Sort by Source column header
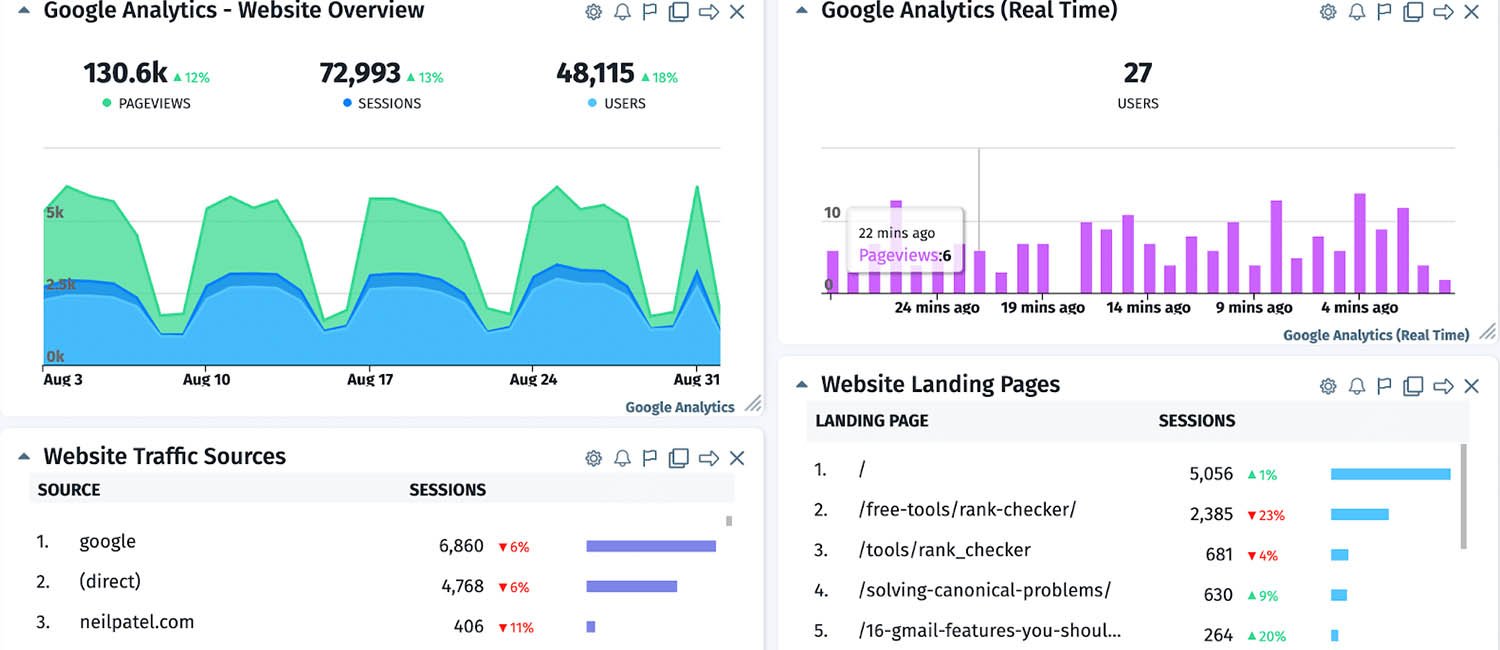Screen dimensions: 1500x650 [x=69, y=490]
